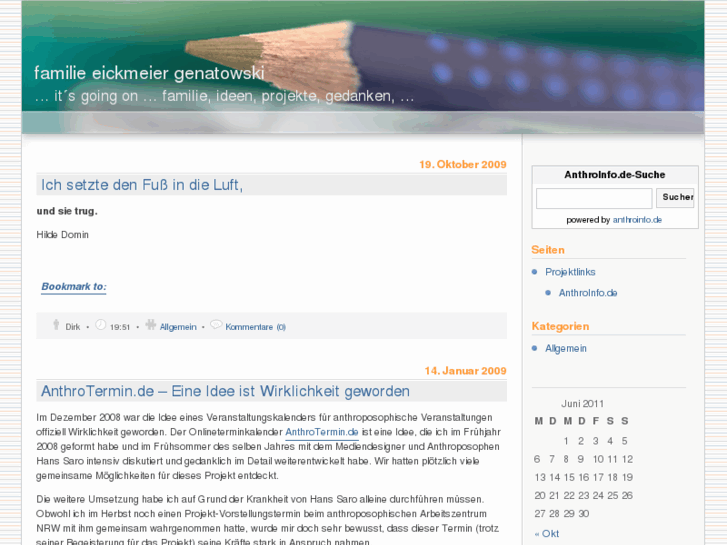Focus the AnthroInfo.de-Suche search field

(594, 198)
